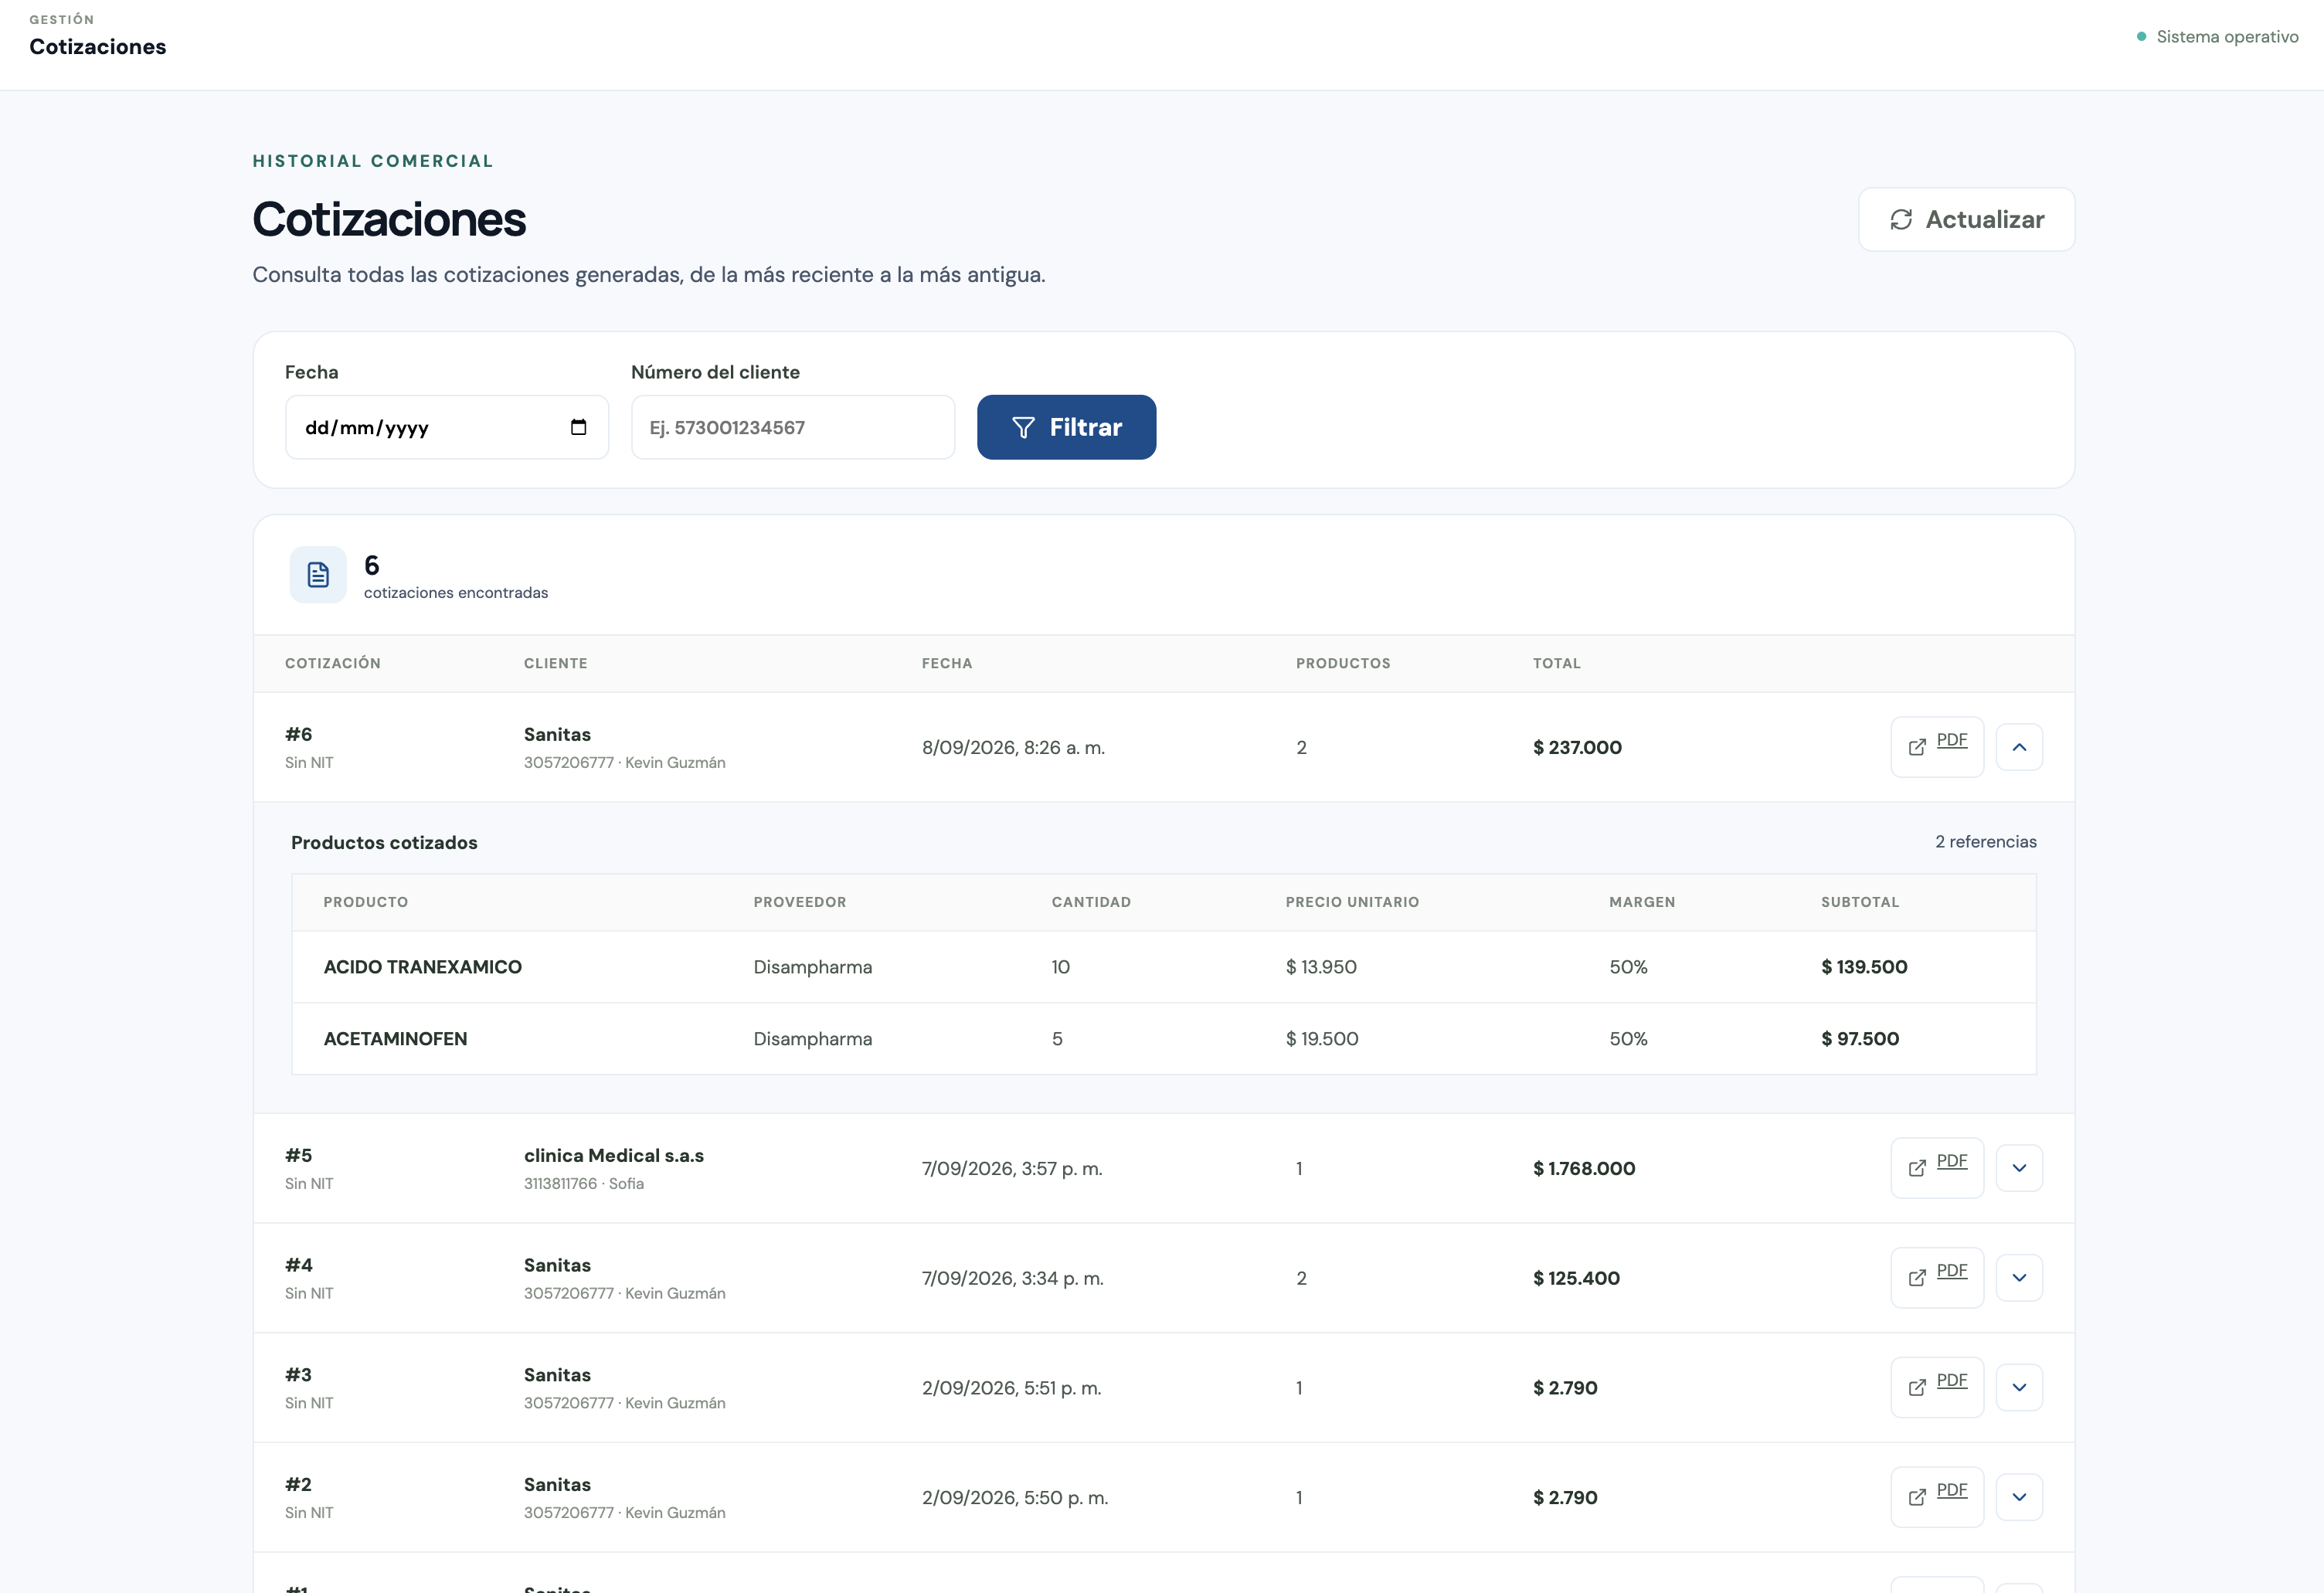
Task: Click the Cotizaciones title in top bar
Action: pyautogui.click(x=98, y=47)
